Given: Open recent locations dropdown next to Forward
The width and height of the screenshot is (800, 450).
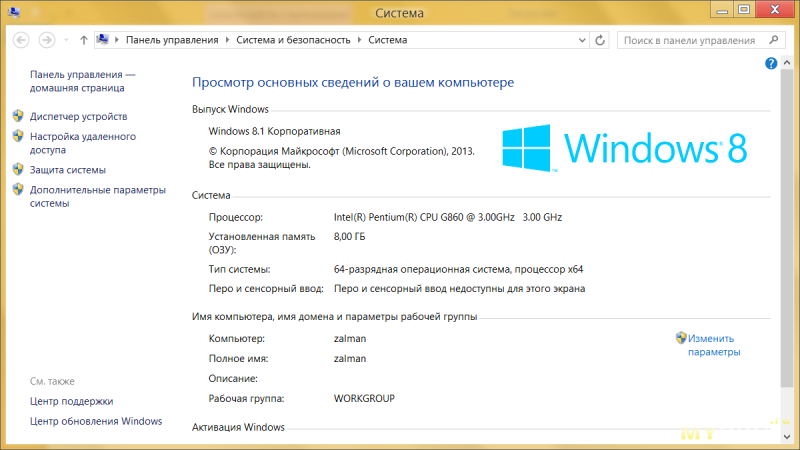Looking at the screenshot, I should coord(66,40).
